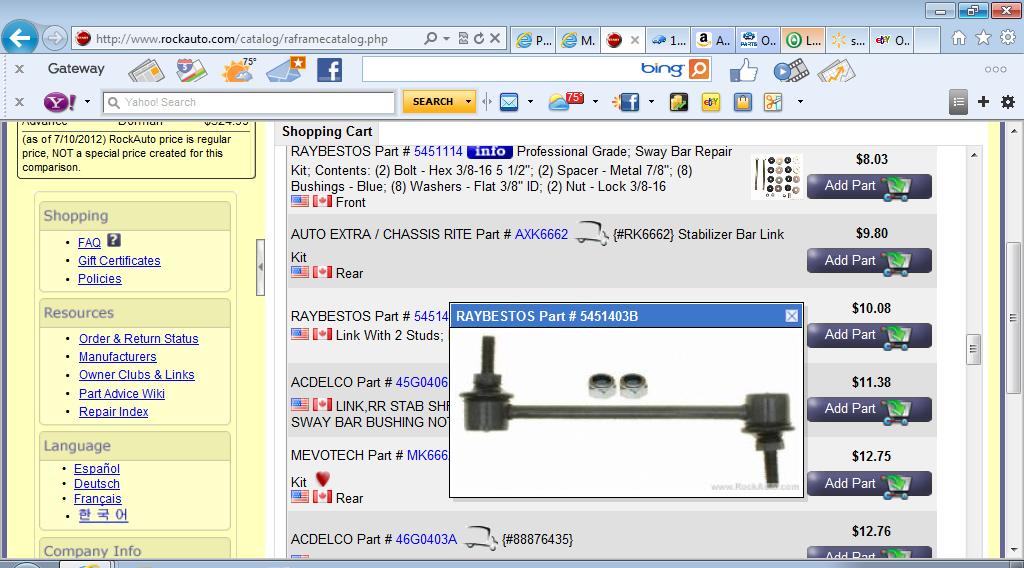Open the Part Advice Wiki link
Image resolution: width=1024 pixels, height=568 pixels.
click(x=121, y=394)
